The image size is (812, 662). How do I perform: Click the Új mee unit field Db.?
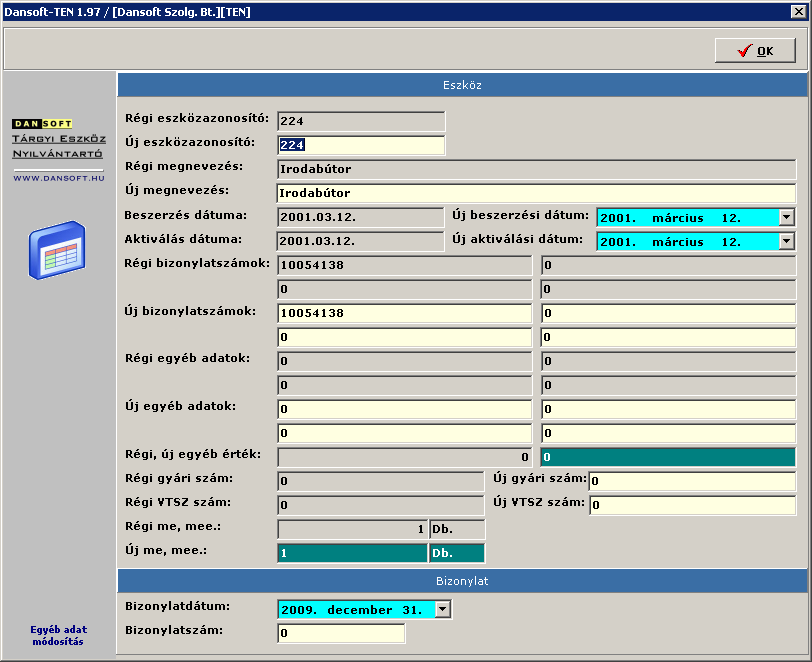(457, 553)
